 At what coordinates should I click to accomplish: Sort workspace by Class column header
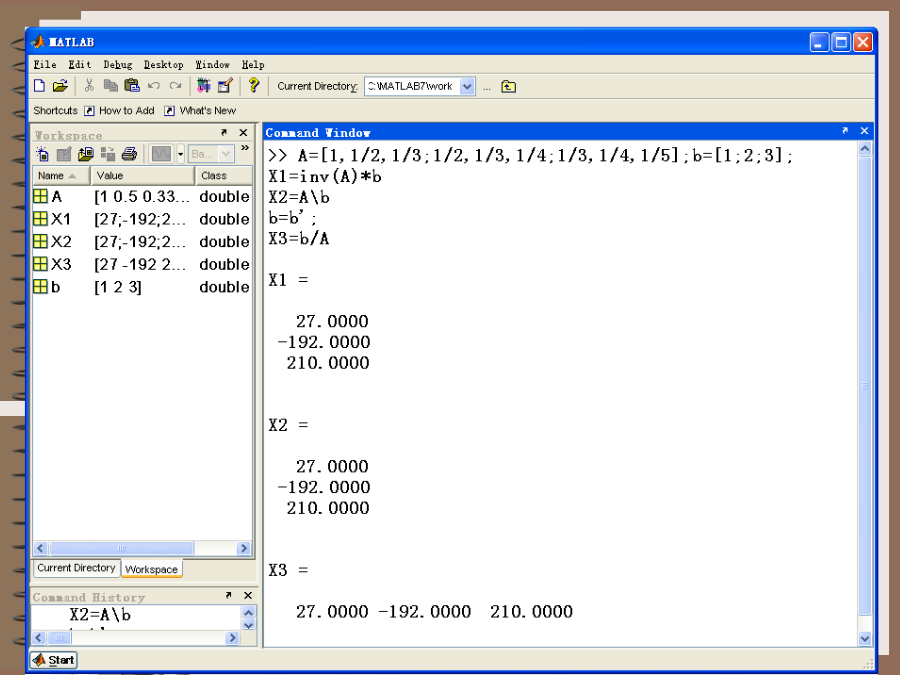[224, 176]
